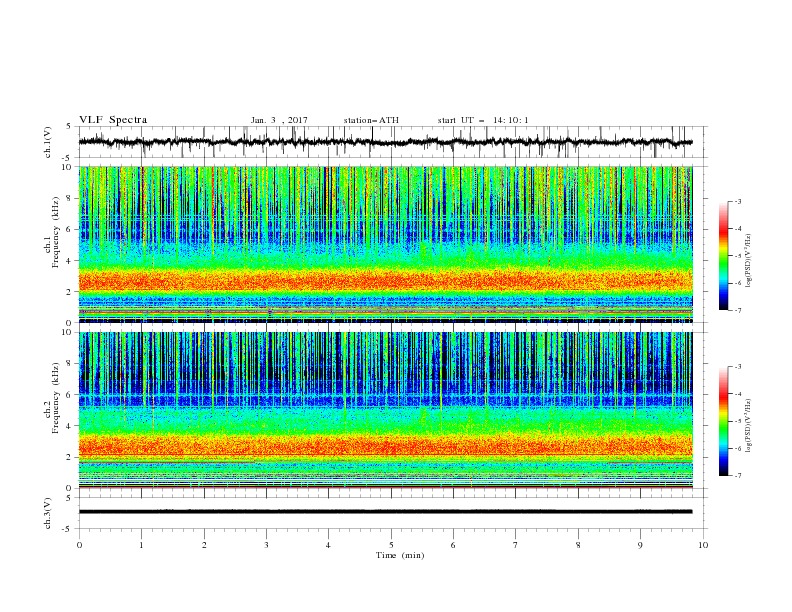The image size is (792, 612).
Task: Click the '-3' label on ch.1 color bar
Action: [737, 201]
